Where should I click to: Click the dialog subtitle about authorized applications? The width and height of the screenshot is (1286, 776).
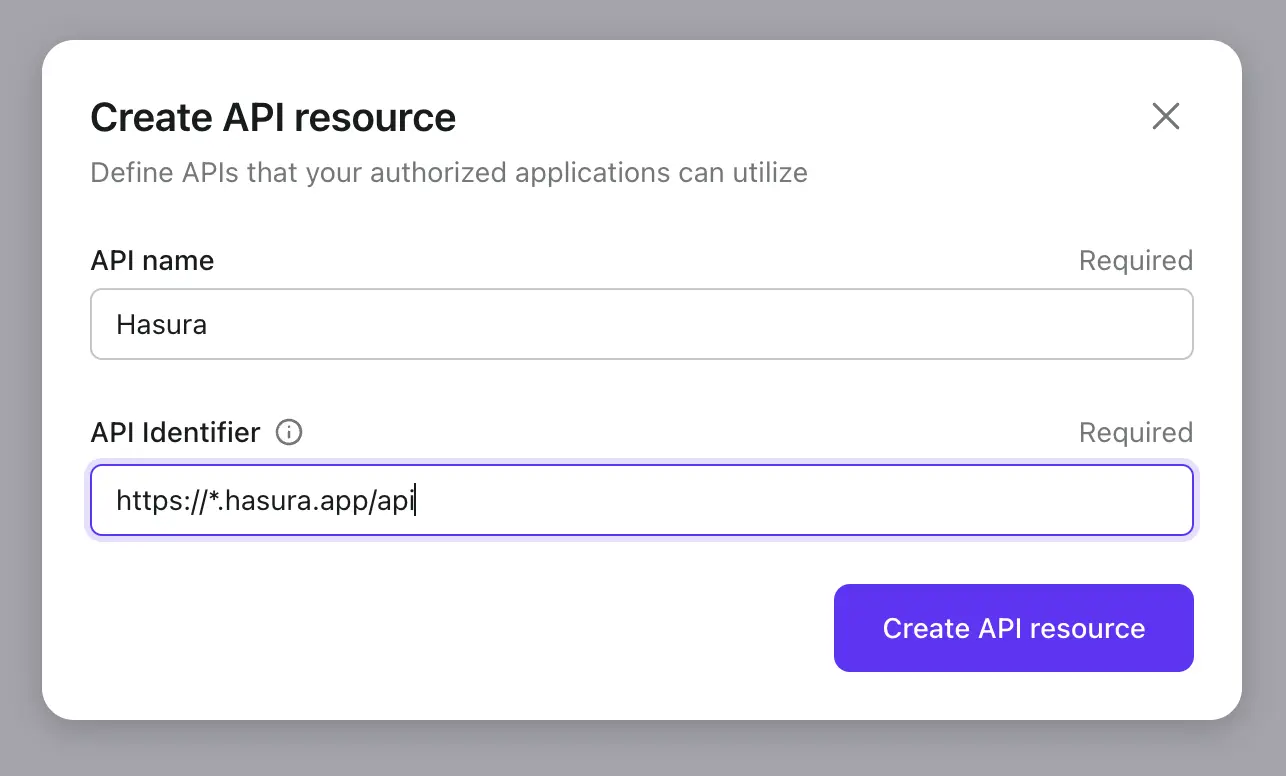[x=448, y=172]
